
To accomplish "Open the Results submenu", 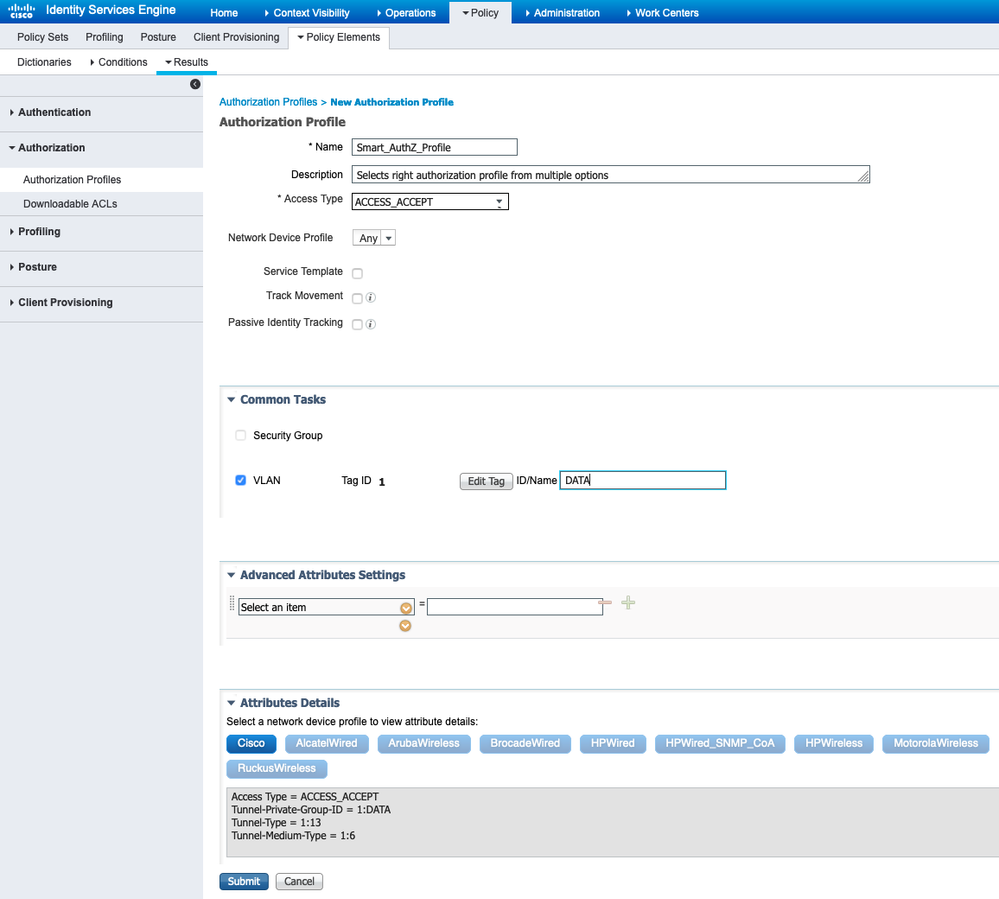I will click(187, 62).
